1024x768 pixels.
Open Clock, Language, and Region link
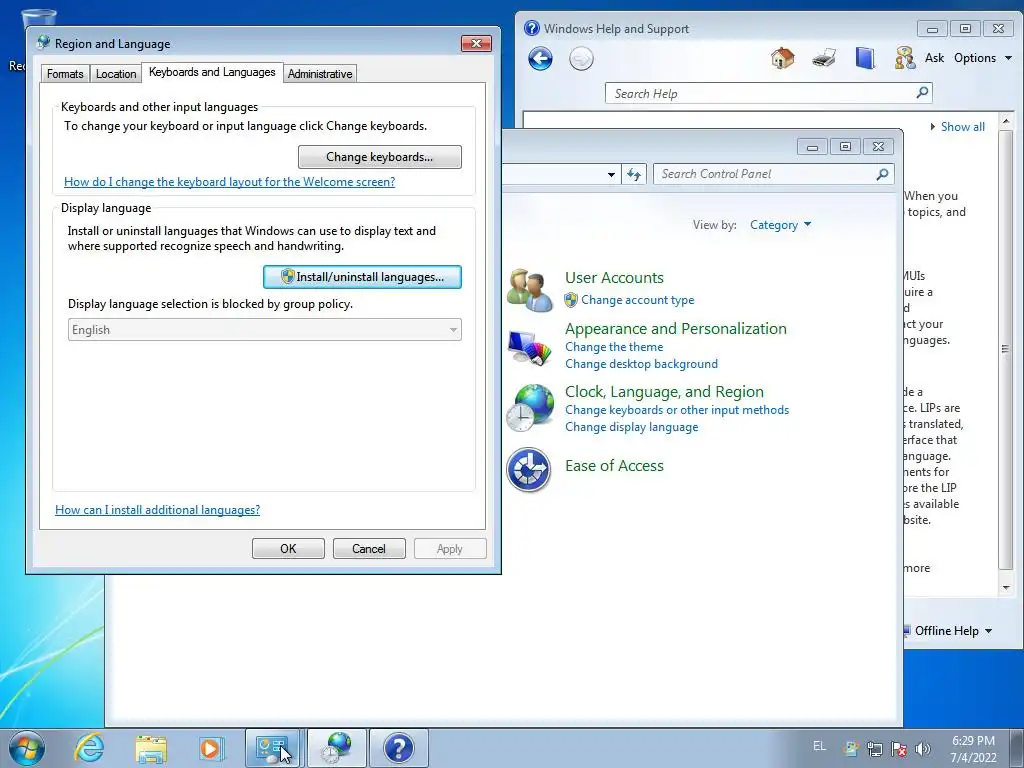pyautogui.click(x=664, y=392)
